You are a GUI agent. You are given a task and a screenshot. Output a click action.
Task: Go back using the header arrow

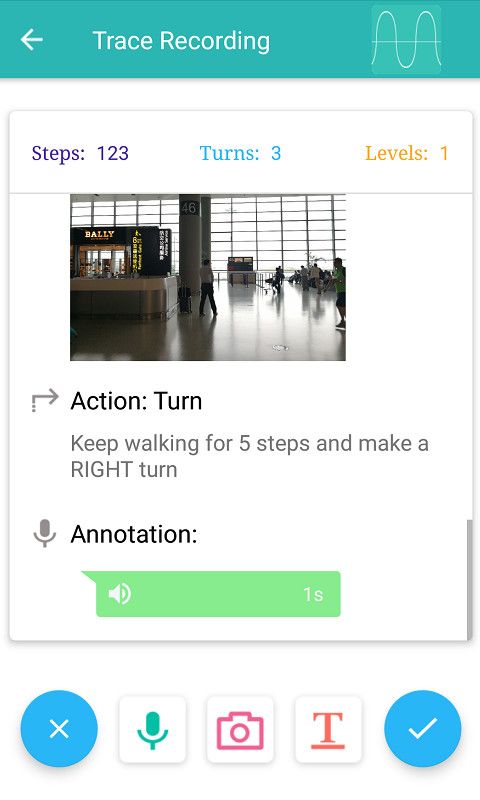[32, 40]
